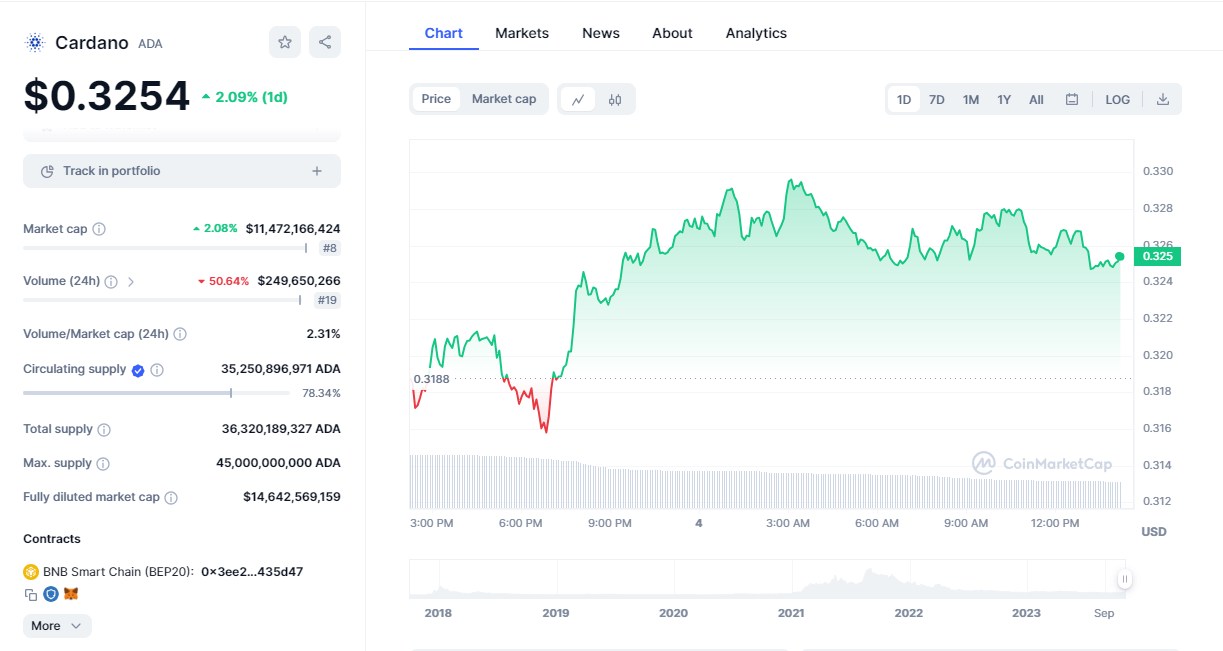Click plus on Track in portfolio
Image resolution: width=1223 pixels, height=651 pixels.
[317, 171]
